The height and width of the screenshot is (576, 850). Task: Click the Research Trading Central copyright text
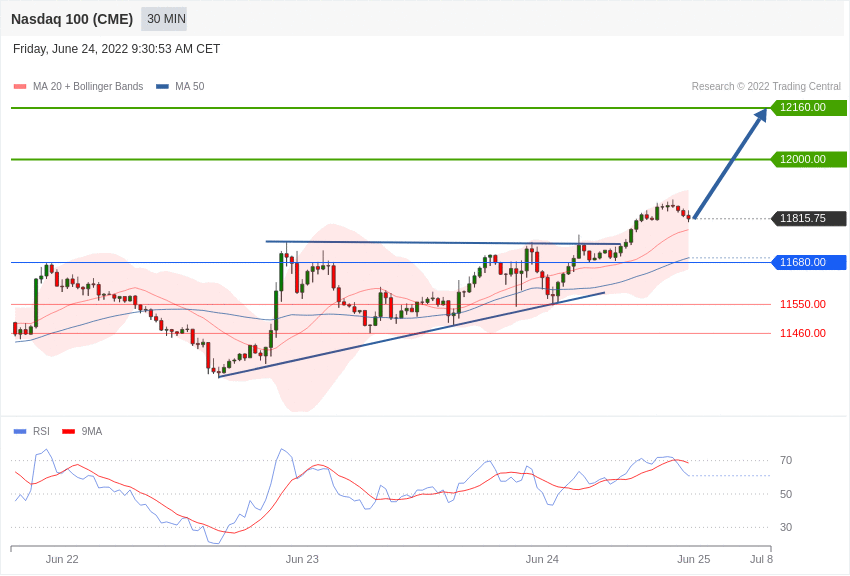click(x=766, y=87)
